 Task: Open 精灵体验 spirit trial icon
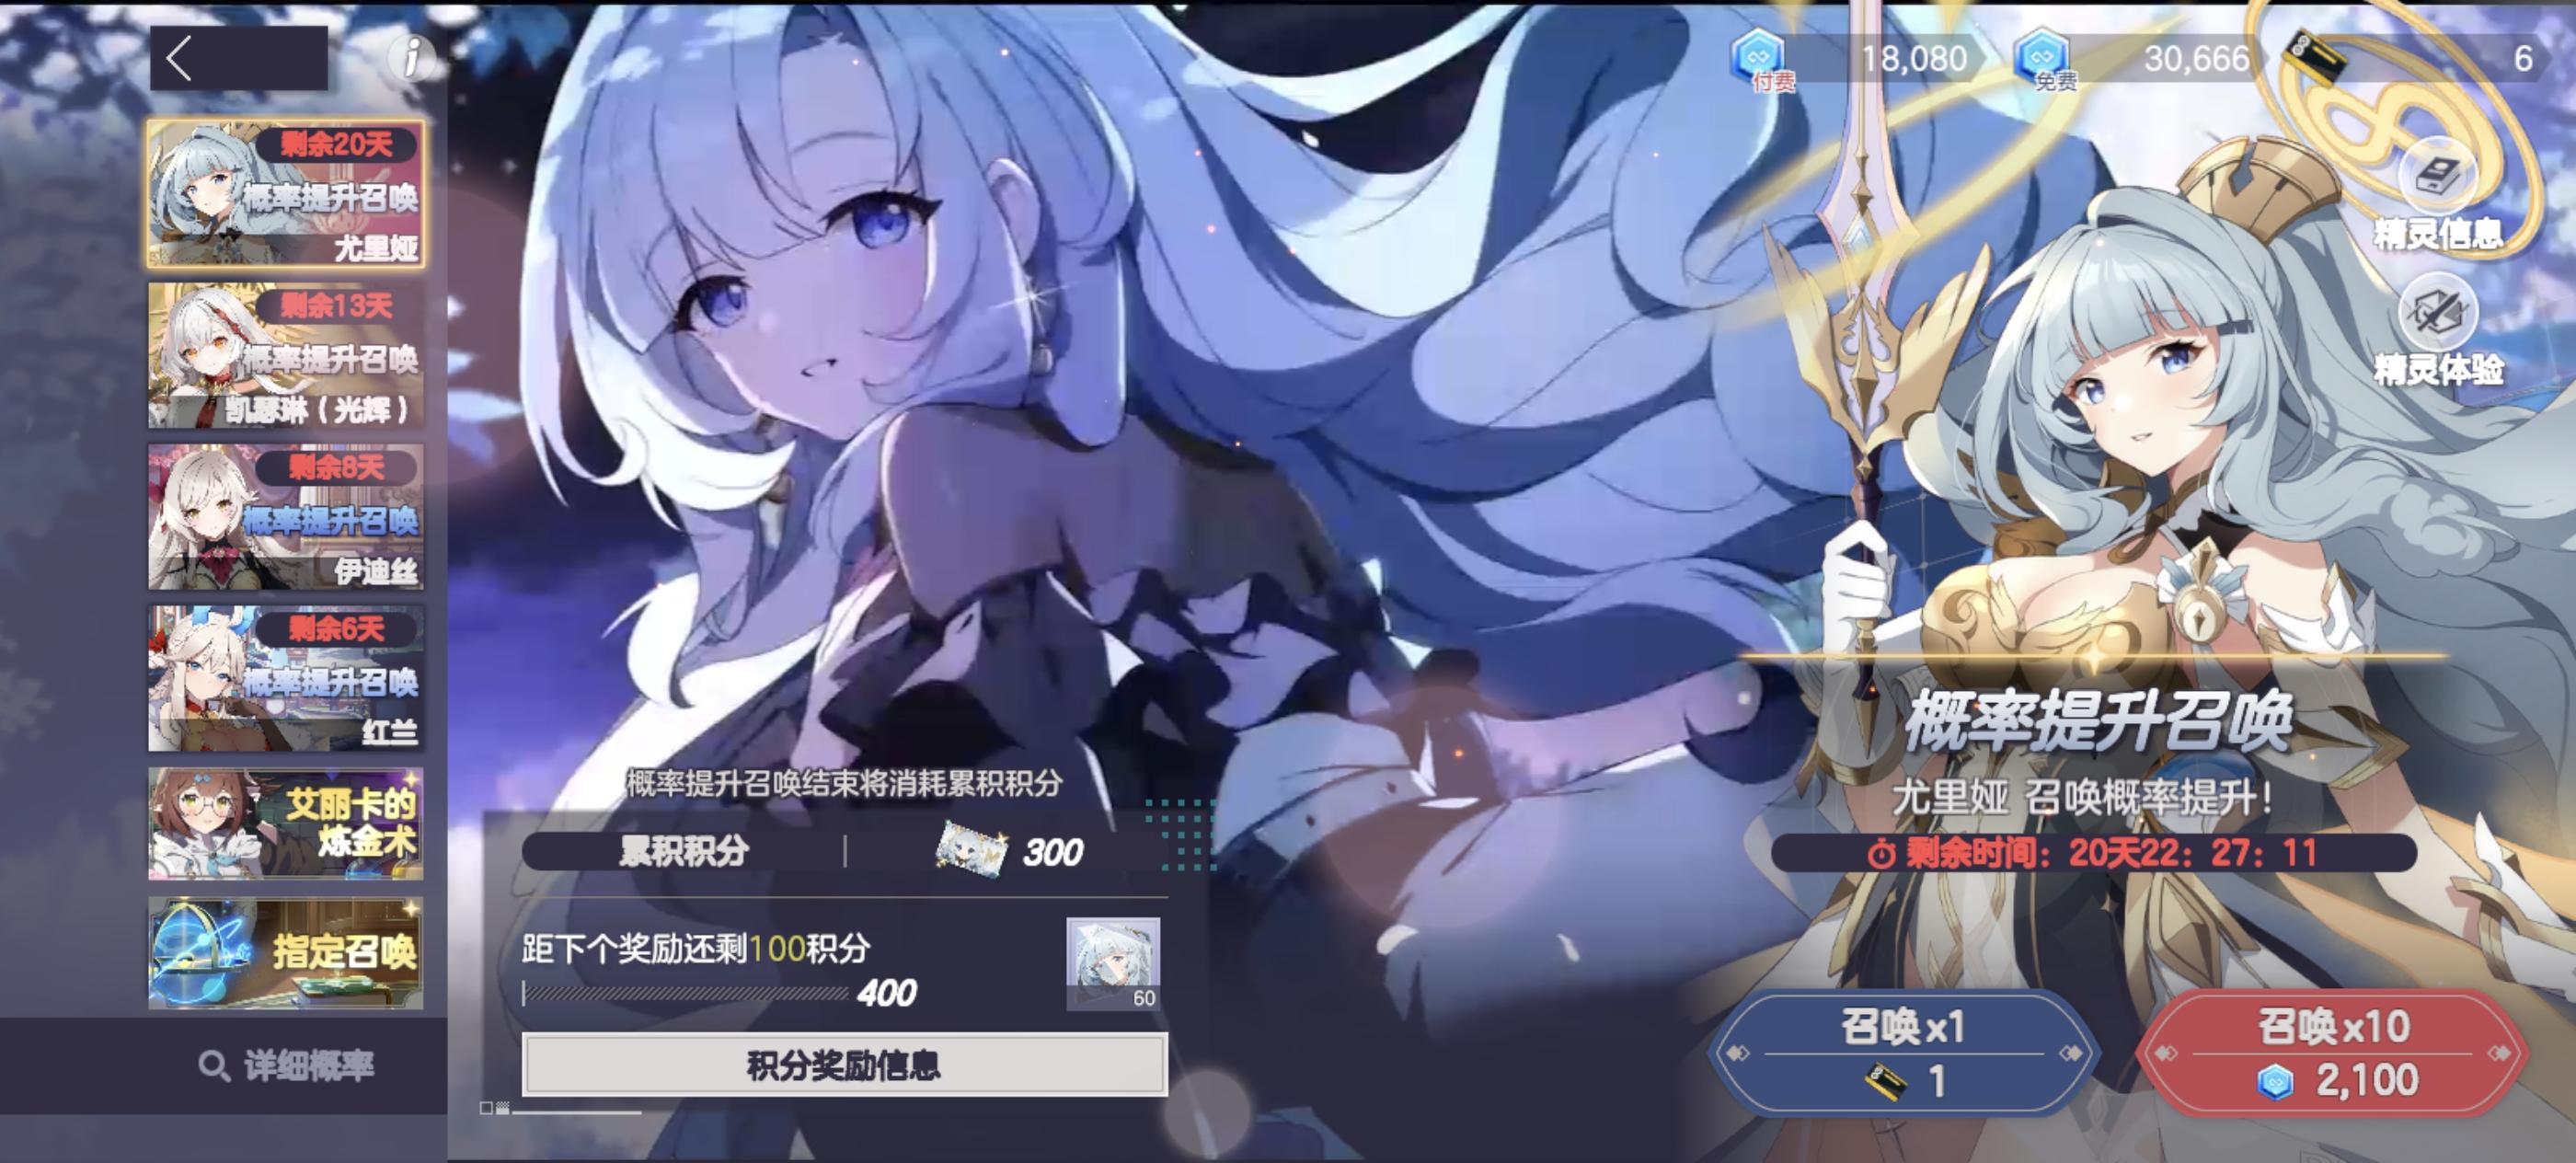(2437, 312)
